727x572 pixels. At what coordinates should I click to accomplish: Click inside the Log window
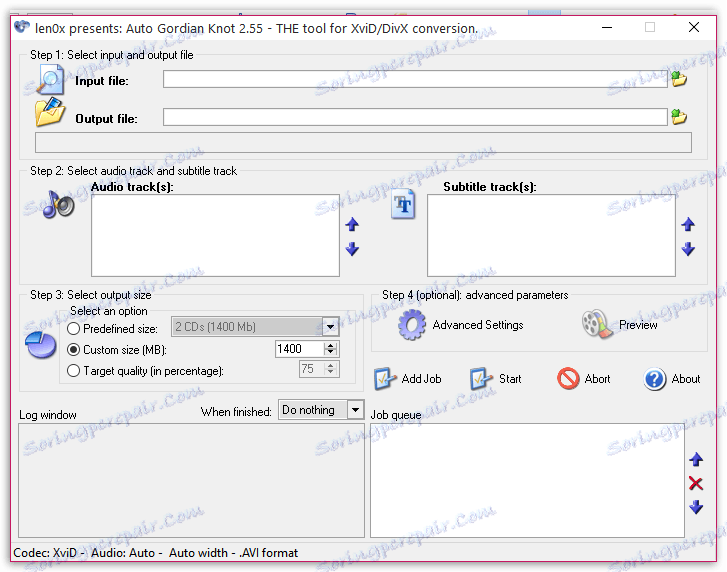[x=191, y=480]
